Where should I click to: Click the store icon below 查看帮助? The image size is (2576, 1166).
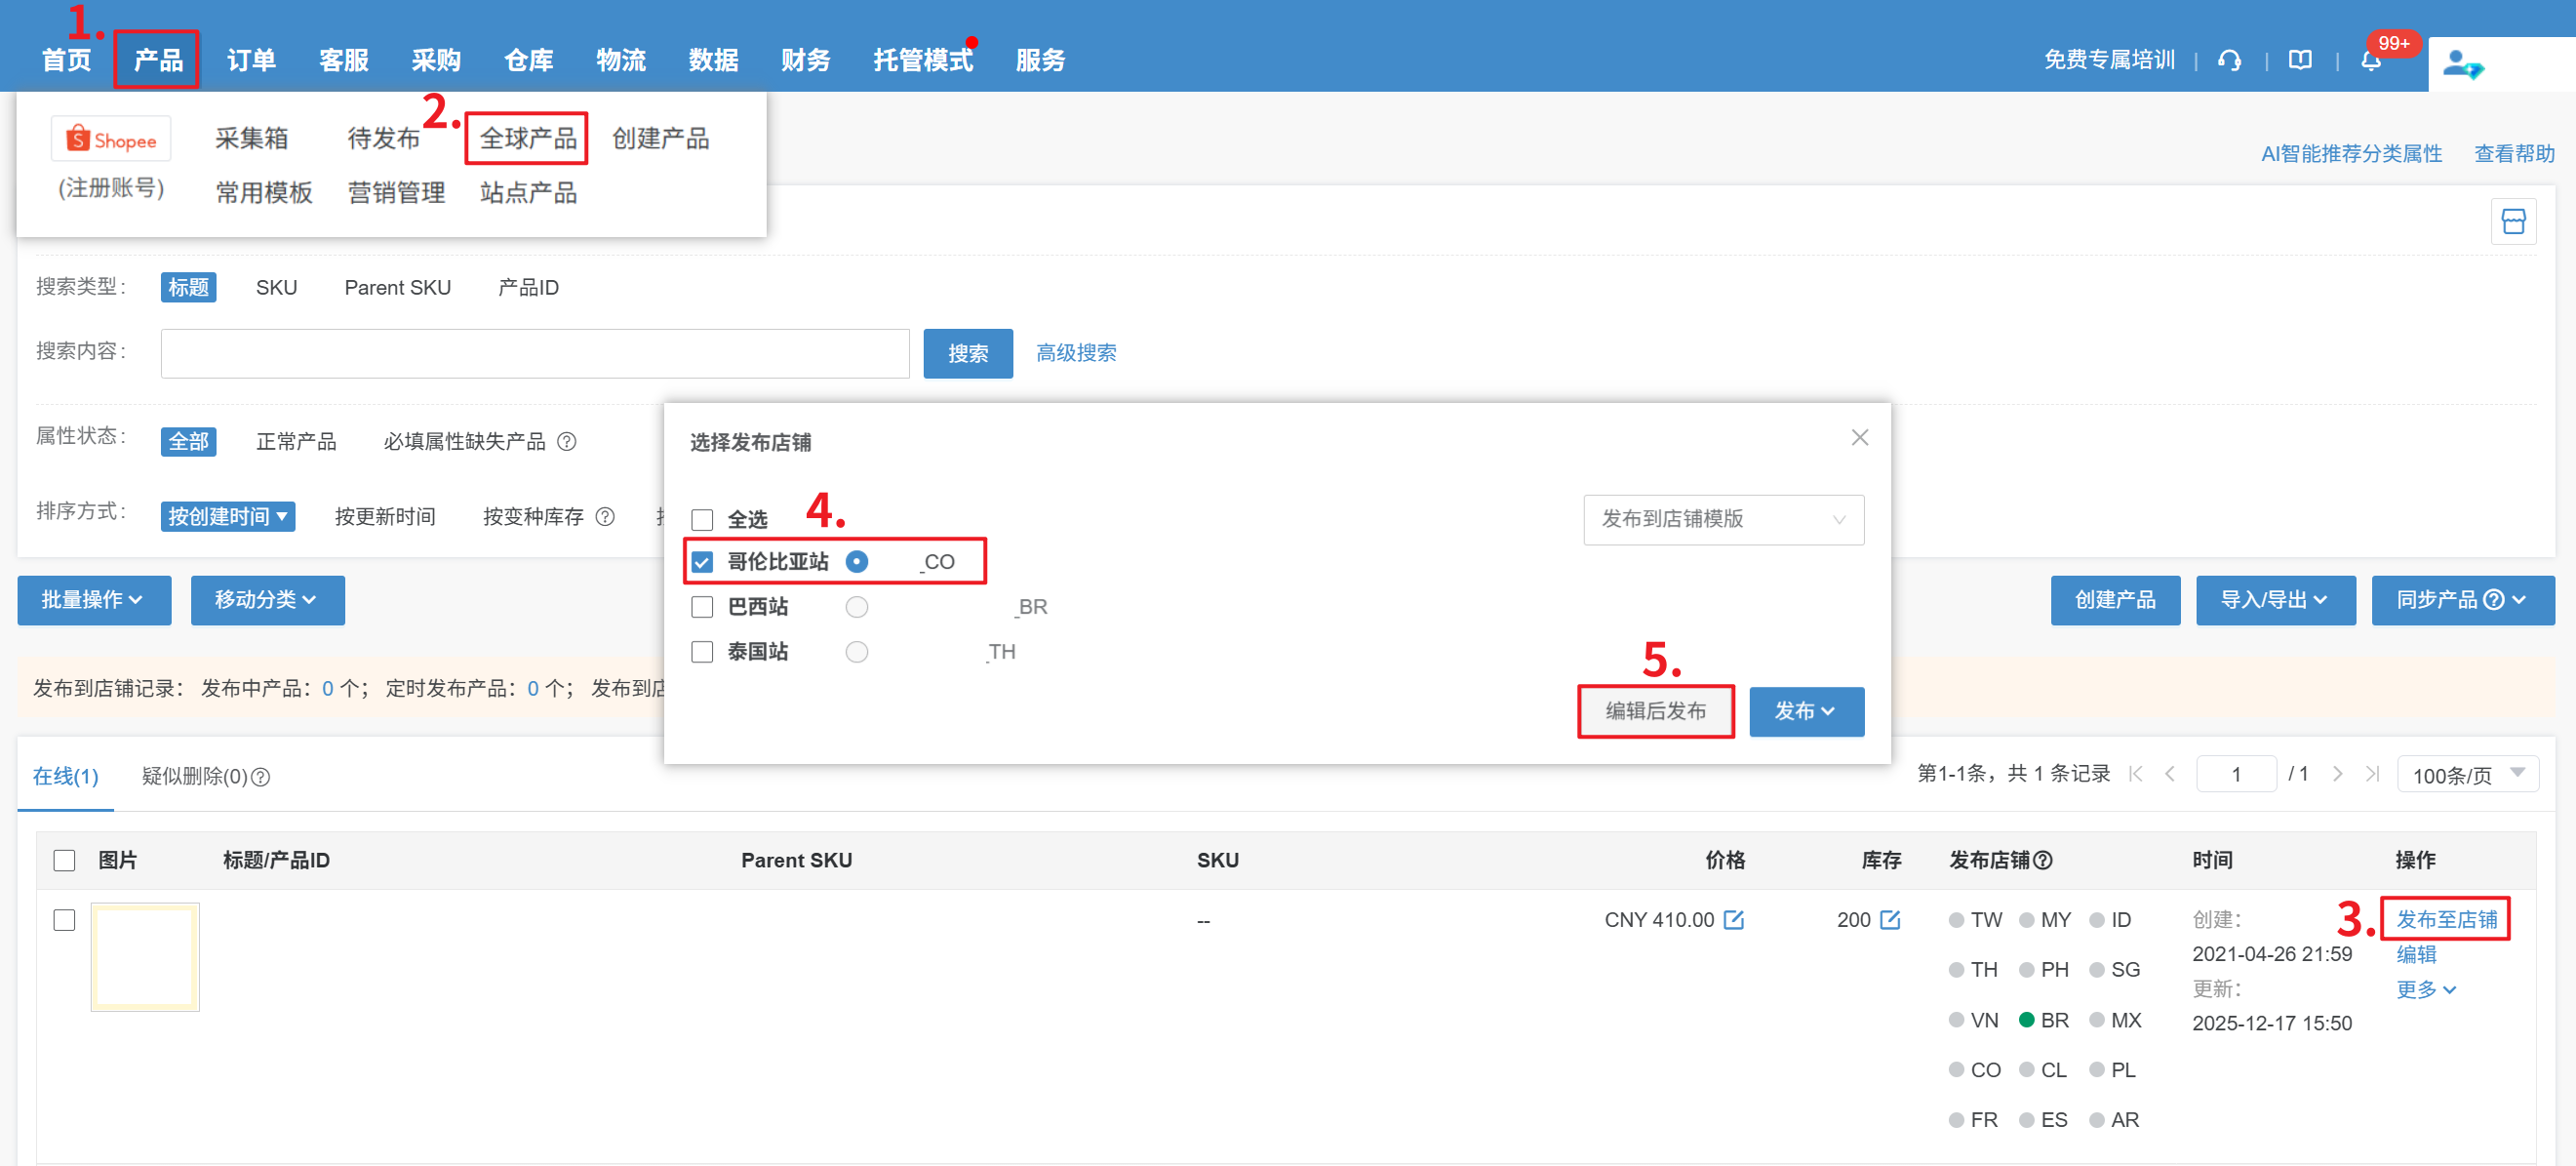coord(2513,221)
